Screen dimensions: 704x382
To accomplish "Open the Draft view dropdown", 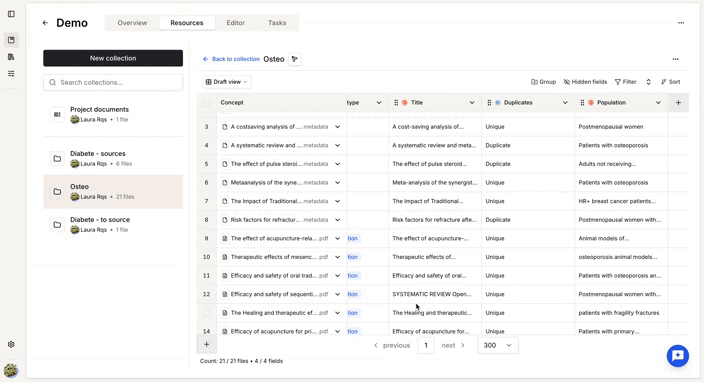I will pos(226,82).
